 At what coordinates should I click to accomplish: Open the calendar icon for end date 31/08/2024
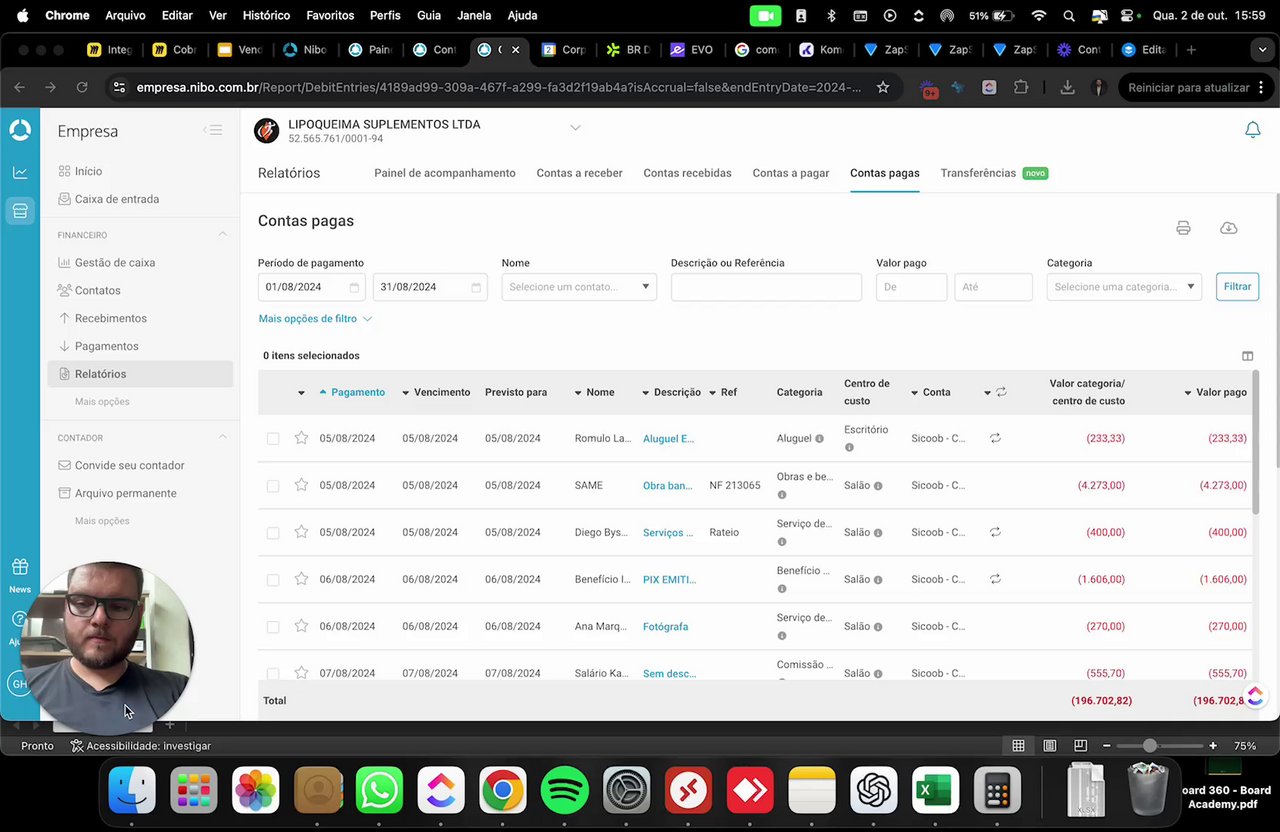[x=476, y=287]
